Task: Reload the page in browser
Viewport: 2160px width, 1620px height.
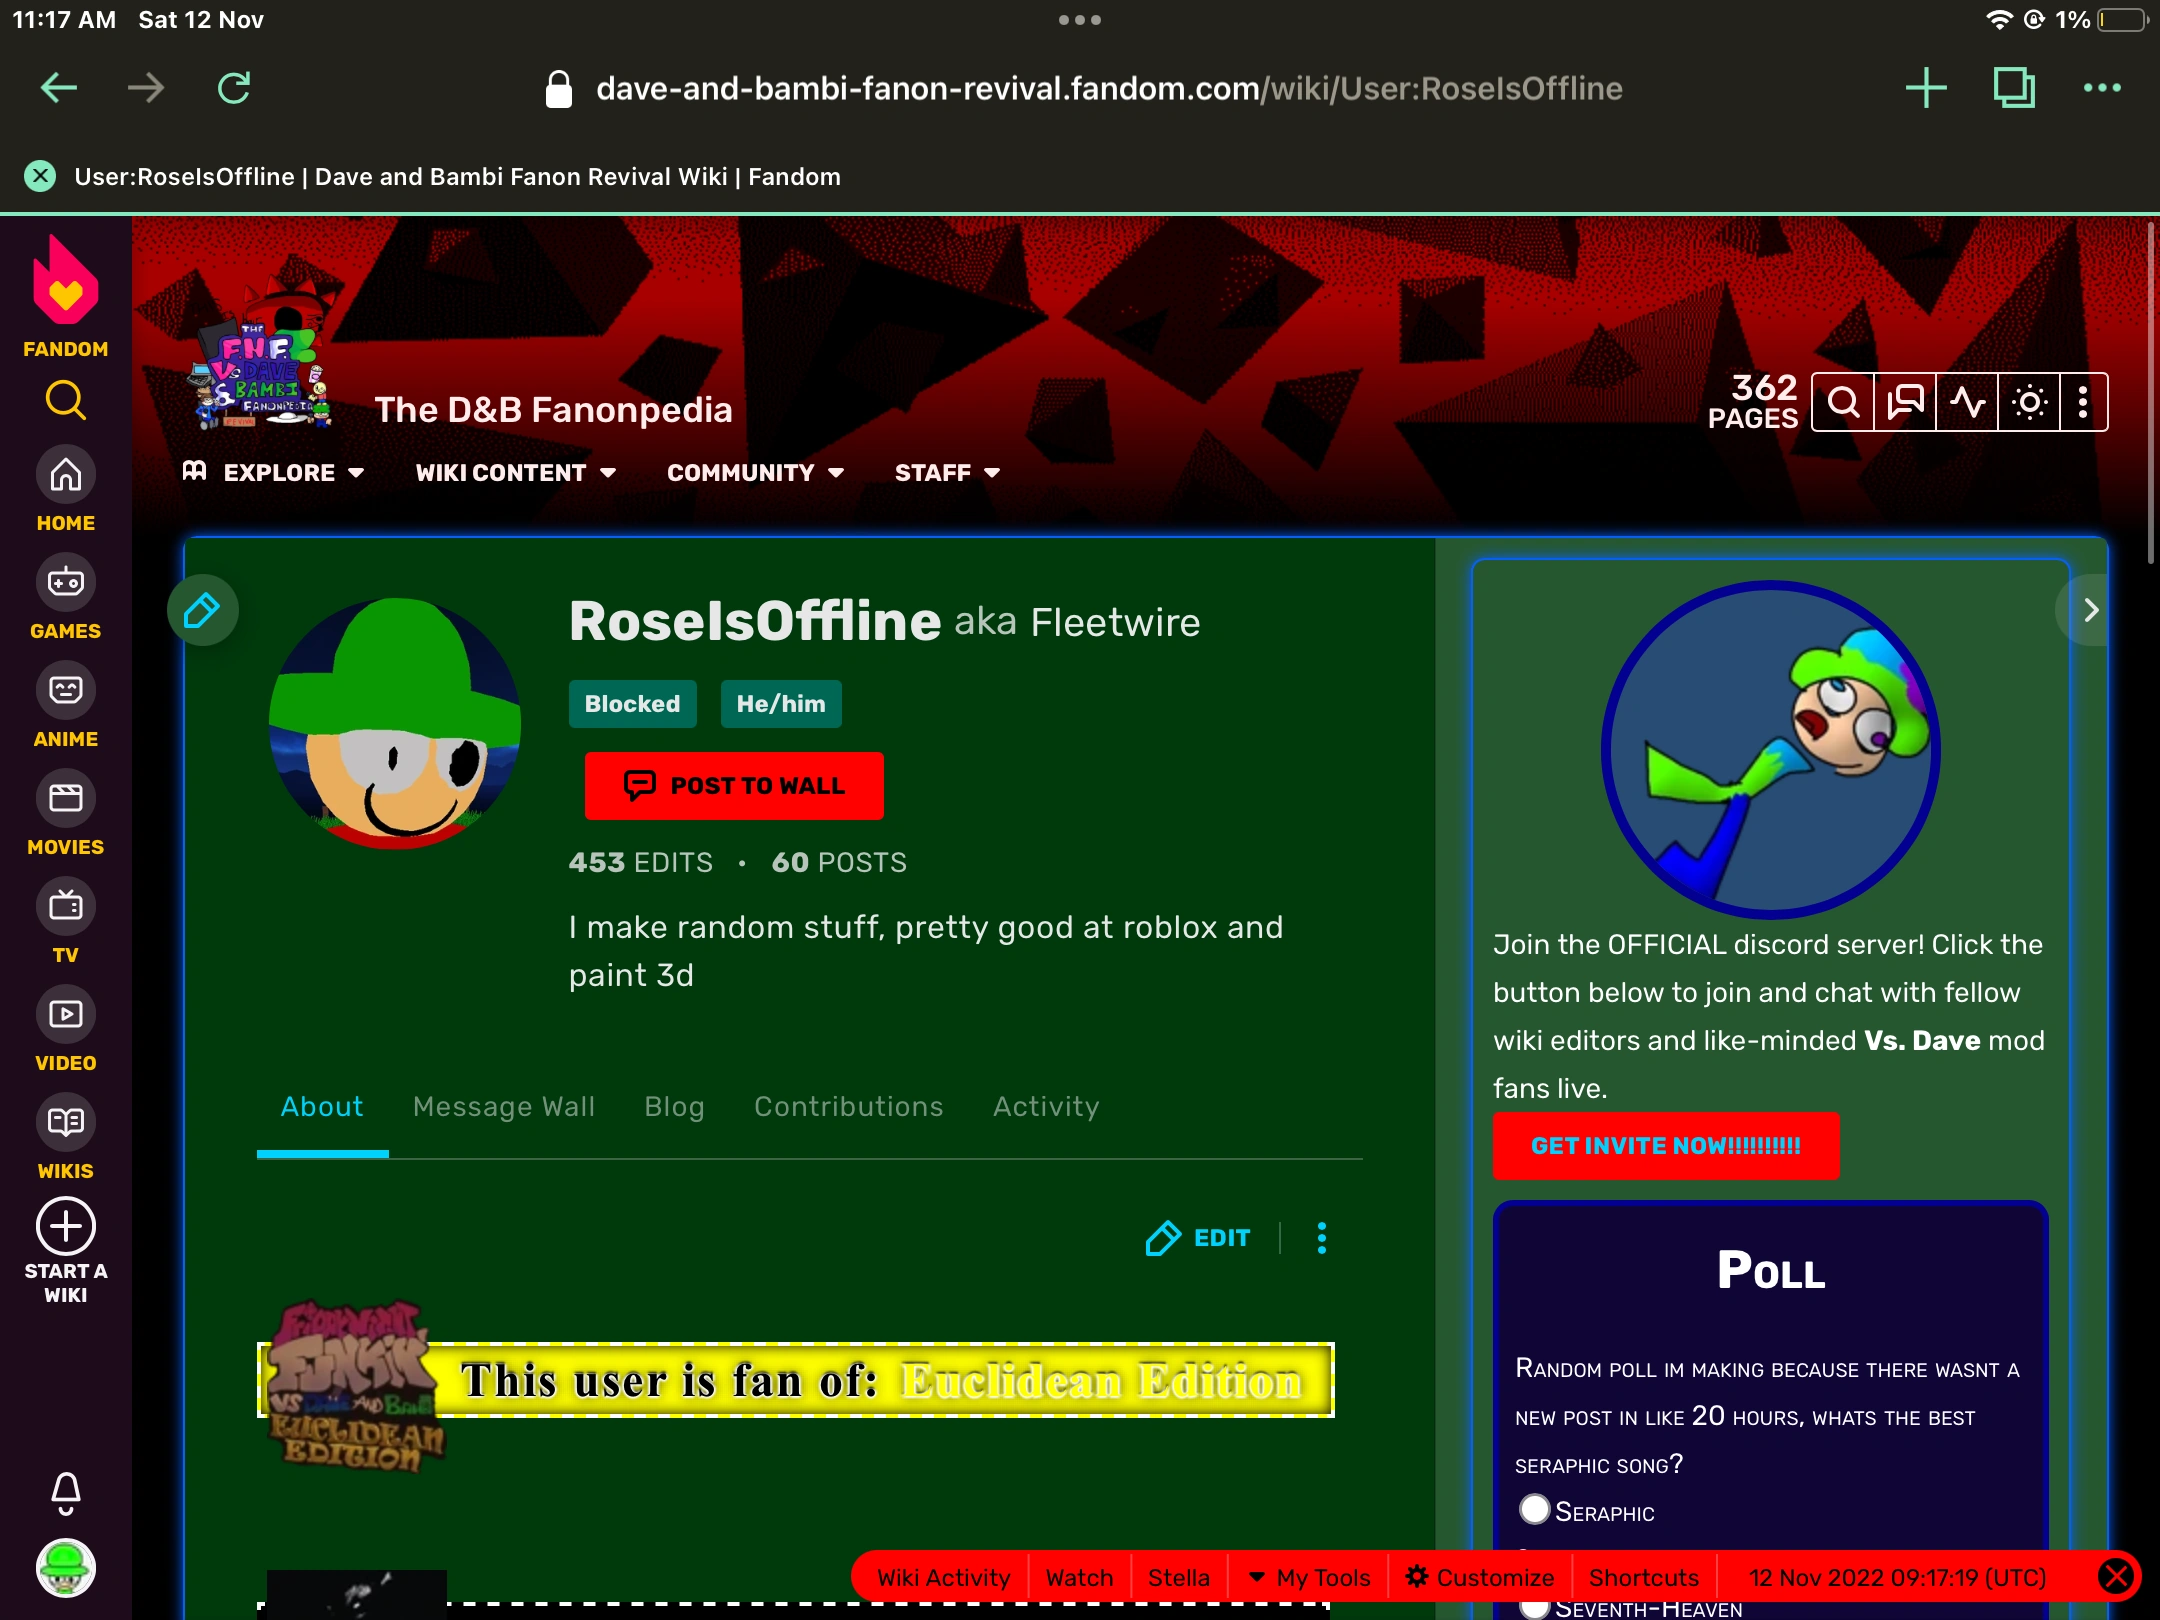Action: 234,88
